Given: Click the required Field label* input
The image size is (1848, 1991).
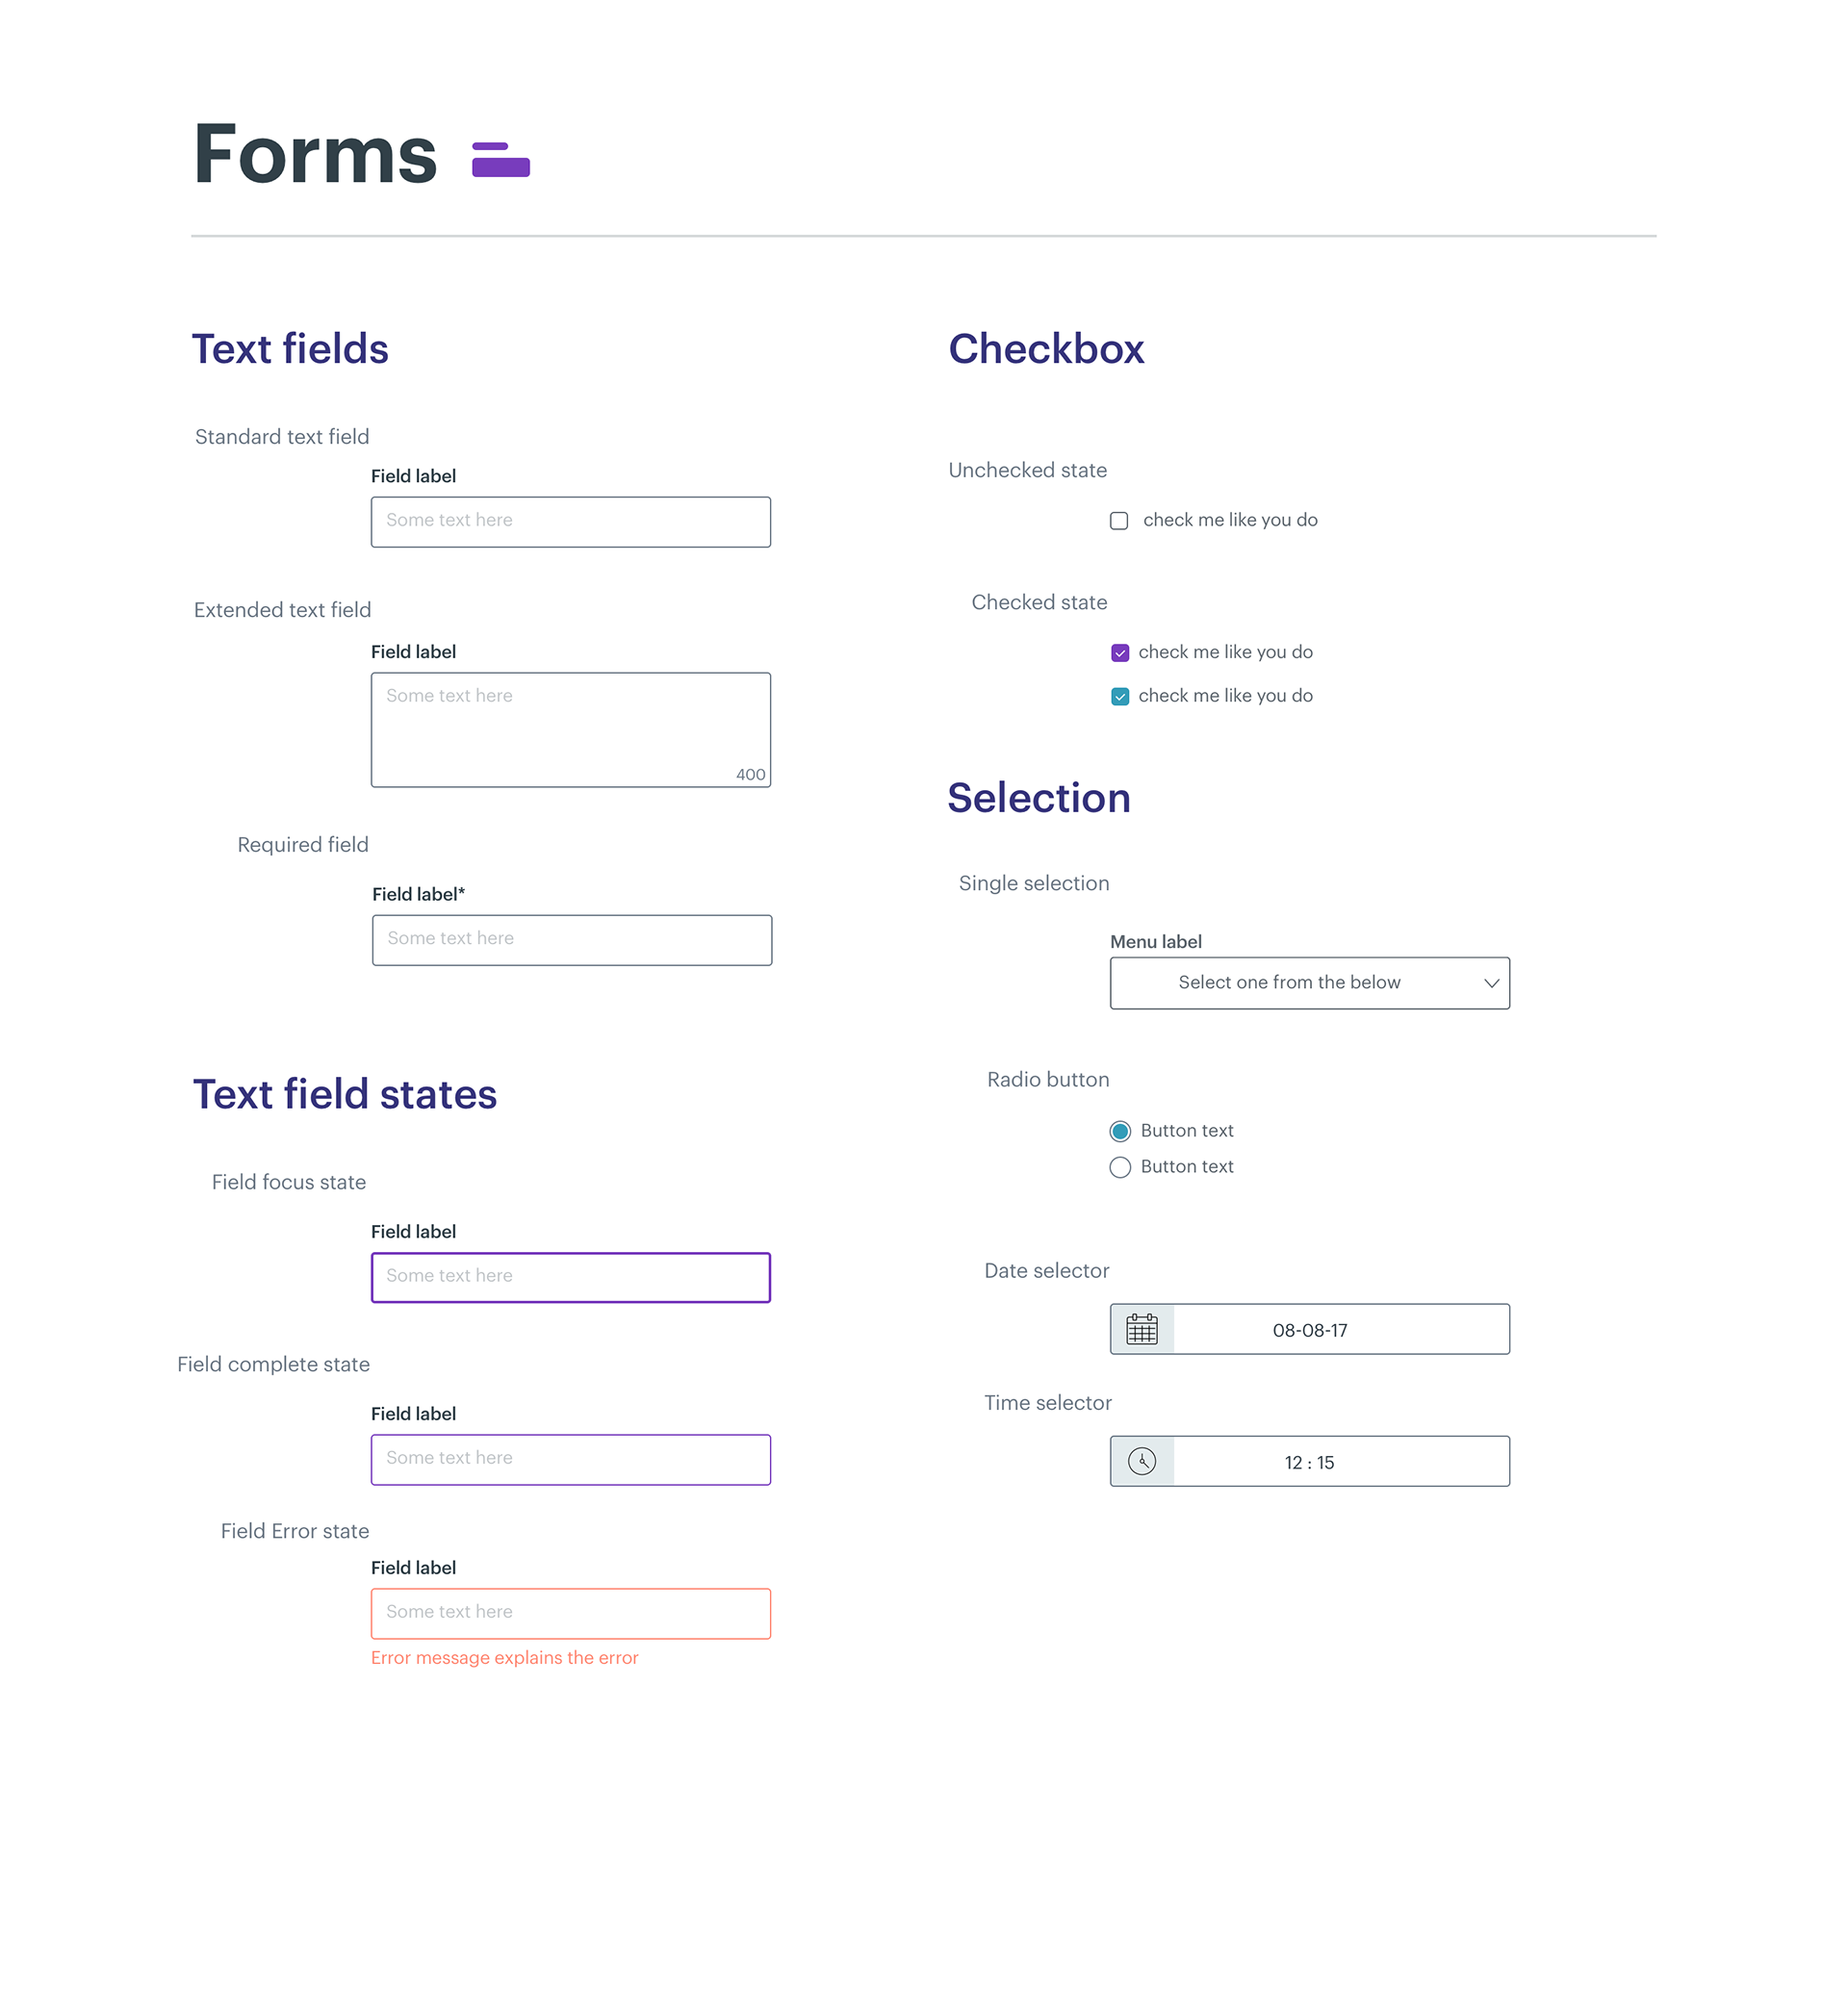Looking at the screenshot, I should 571,940.
